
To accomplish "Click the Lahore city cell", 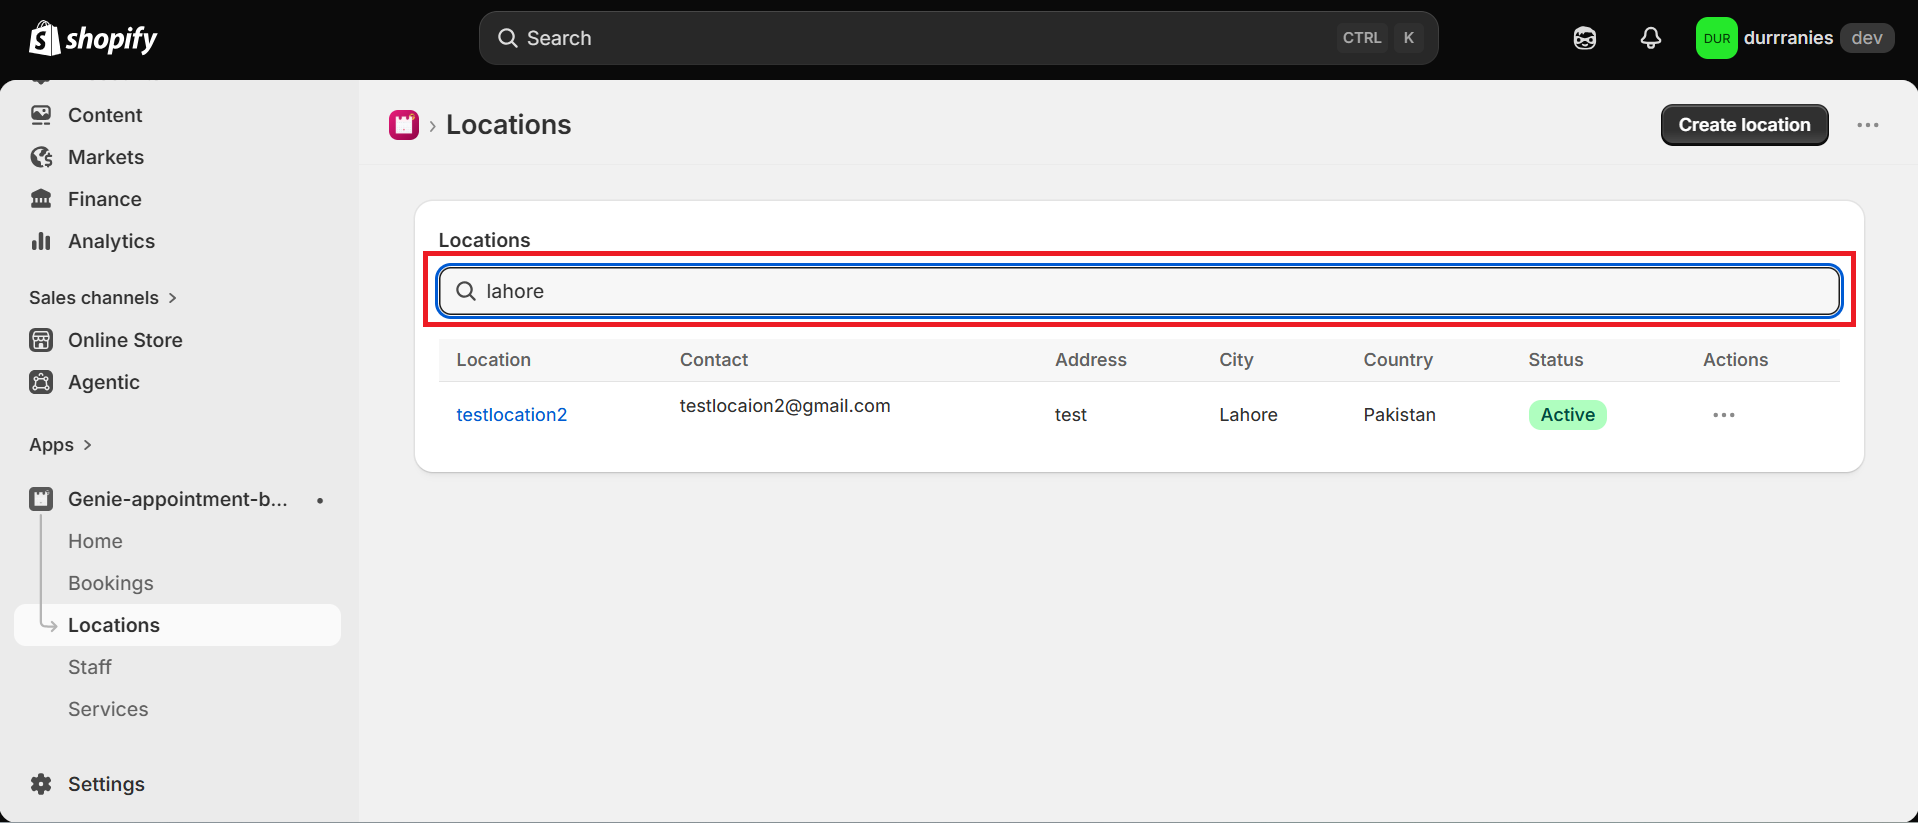I will (x=1248, y=415).
